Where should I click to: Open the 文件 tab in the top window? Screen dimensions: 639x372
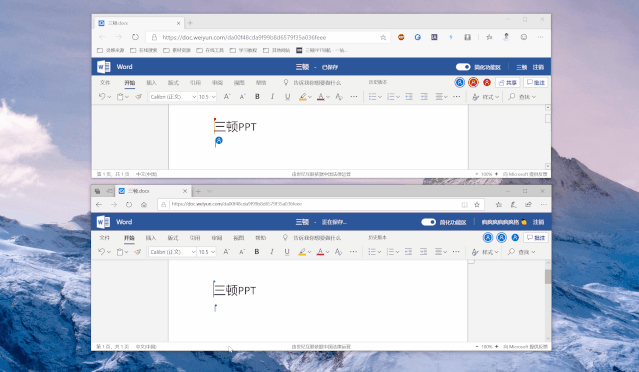105,83
